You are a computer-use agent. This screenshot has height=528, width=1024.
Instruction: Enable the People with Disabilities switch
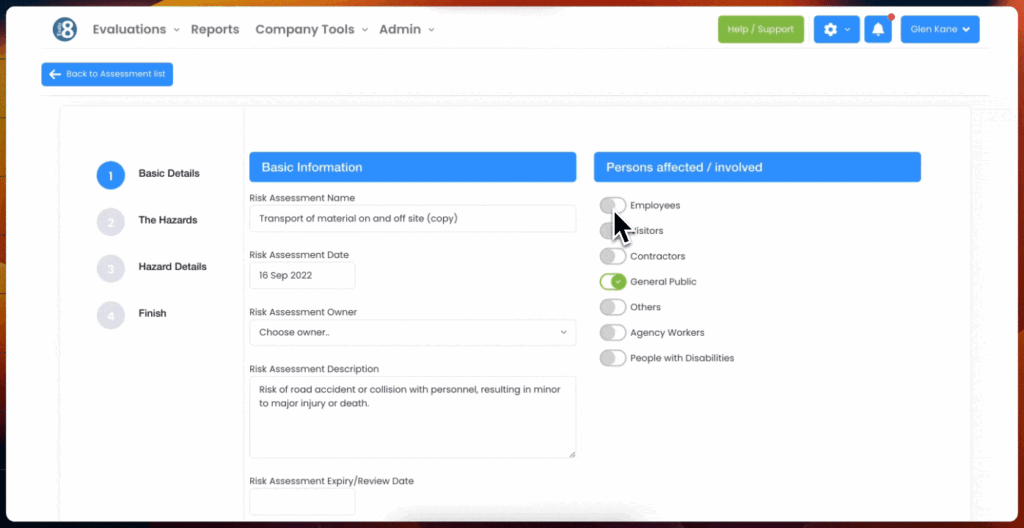pos(613,358)
